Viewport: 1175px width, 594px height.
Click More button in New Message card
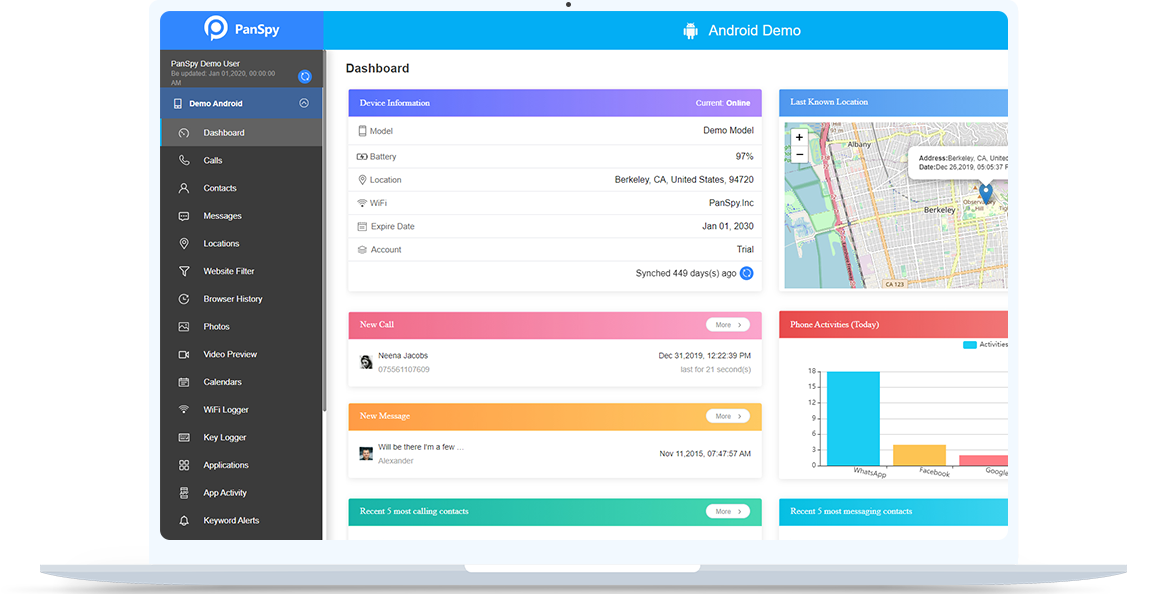click(x=728, y=416)
